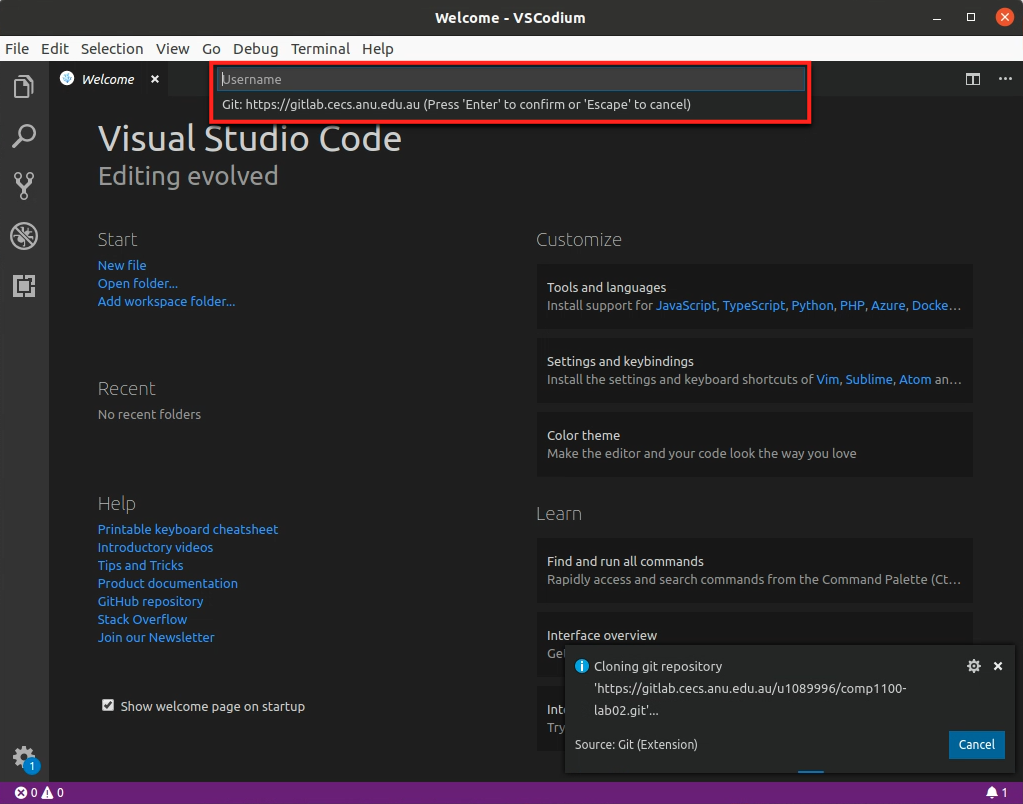The height and width of the screenshot is (804, 1023).
Task: Dismiss the Cloning git repository notification
Action: coord(998,666)
